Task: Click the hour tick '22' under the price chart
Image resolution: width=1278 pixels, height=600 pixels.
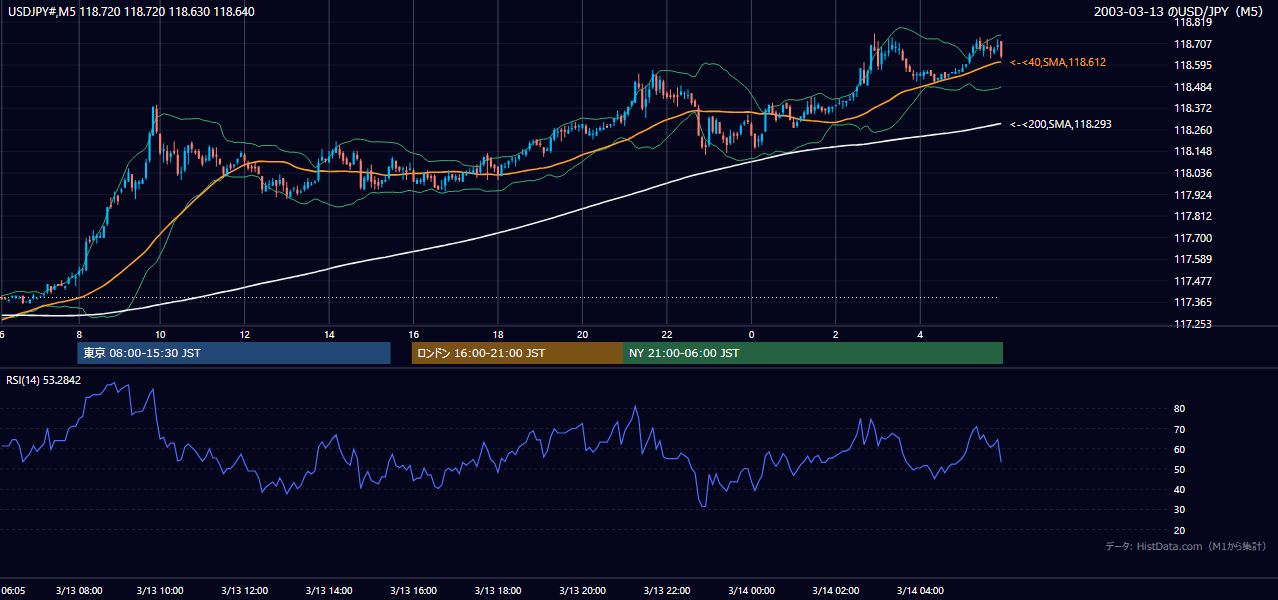Action: point(666,335)
